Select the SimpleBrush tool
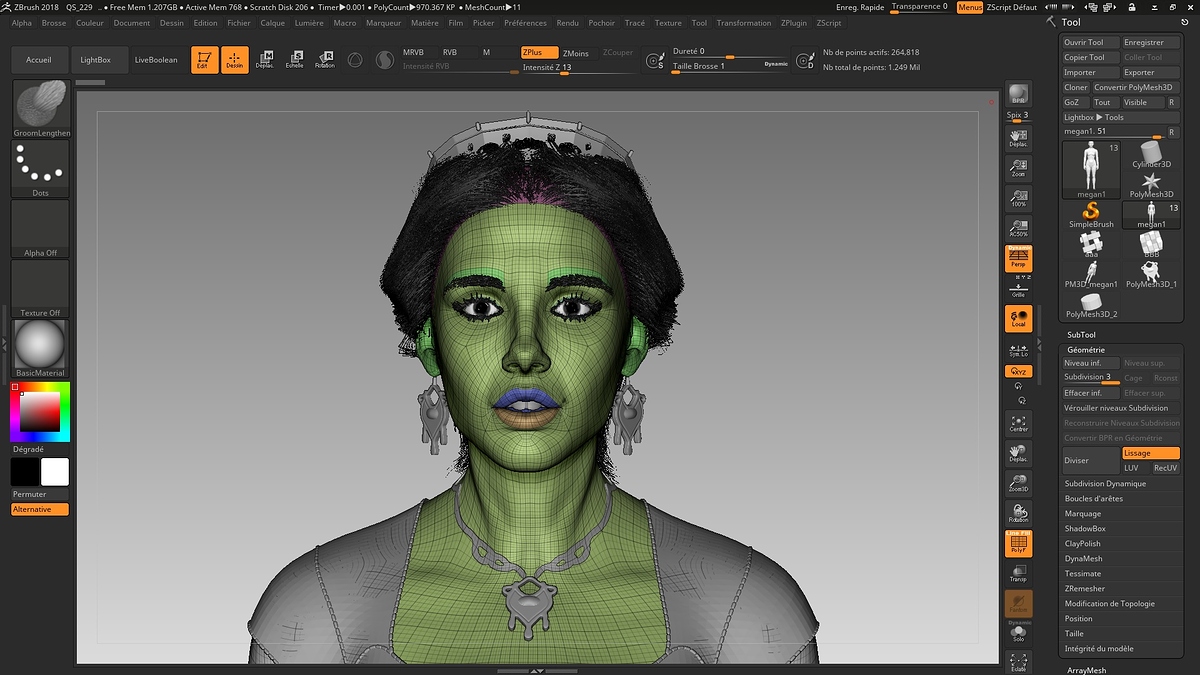 point(1091,215)
